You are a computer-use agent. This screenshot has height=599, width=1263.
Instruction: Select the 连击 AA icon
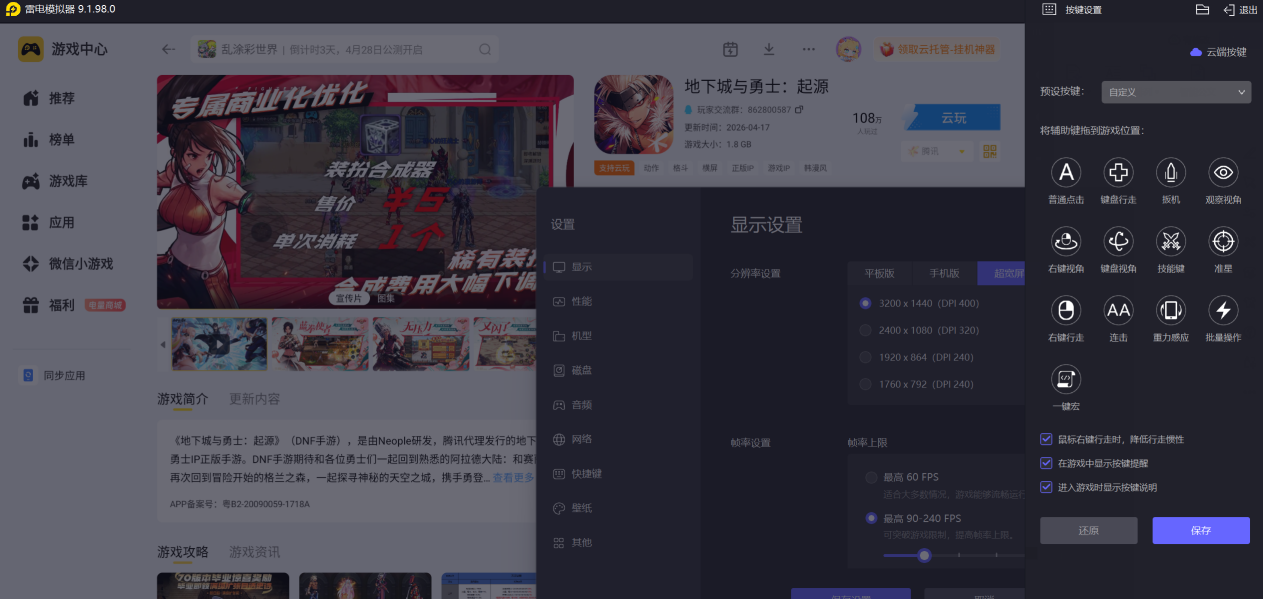[1118, 310]
